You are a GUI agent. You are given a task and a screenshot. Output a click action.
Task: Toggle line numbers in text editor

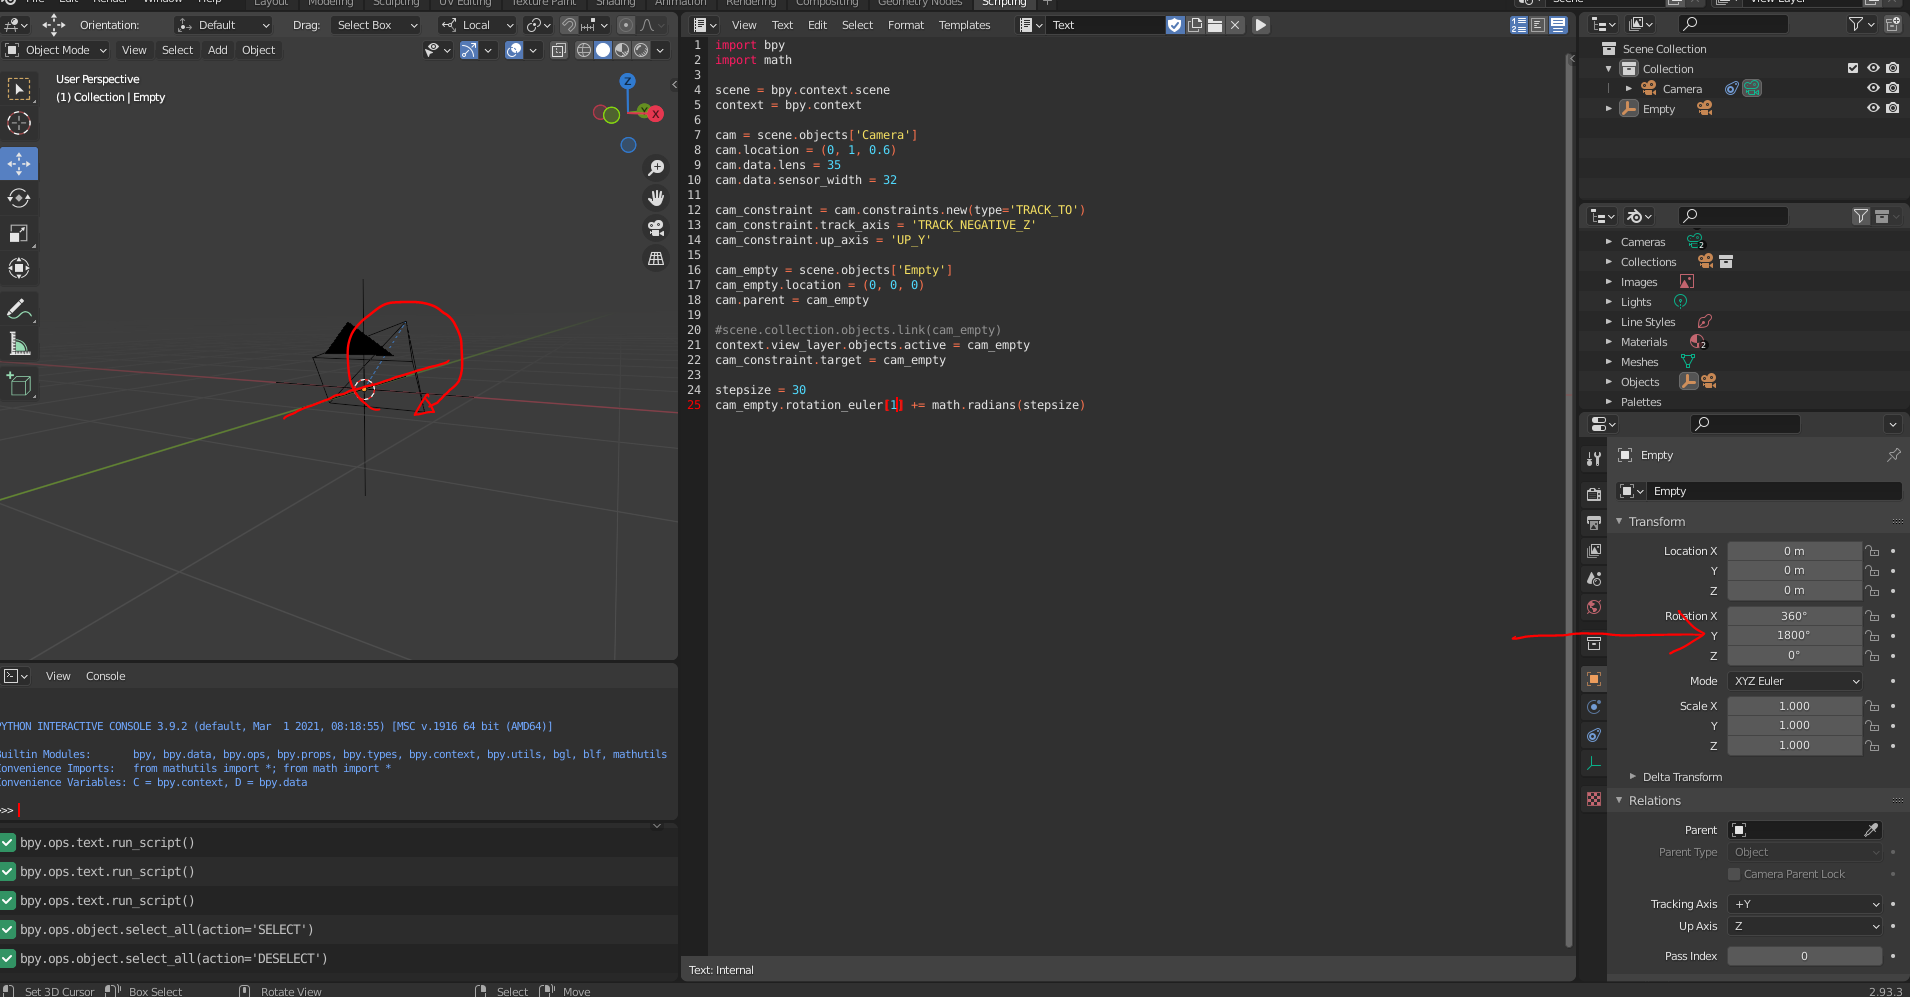point(1519,25)
